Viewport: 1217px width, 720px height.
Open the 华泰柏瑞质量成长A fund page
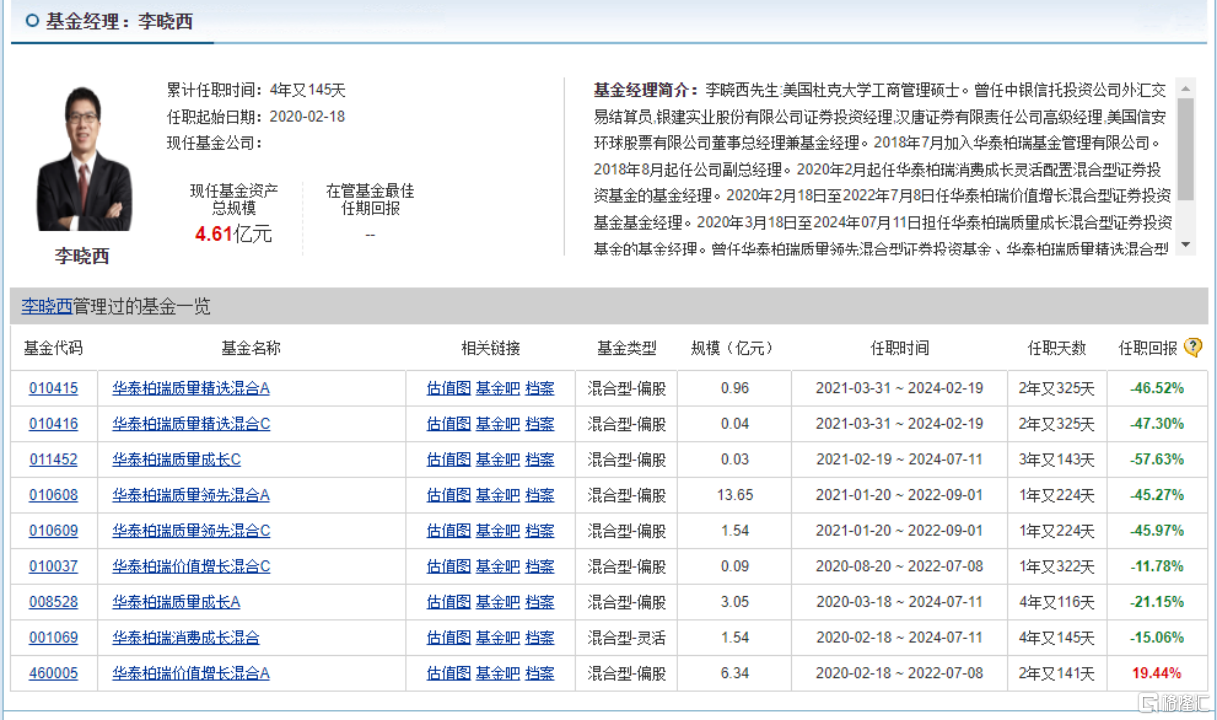pyautogui.click(x=176, y=602)
